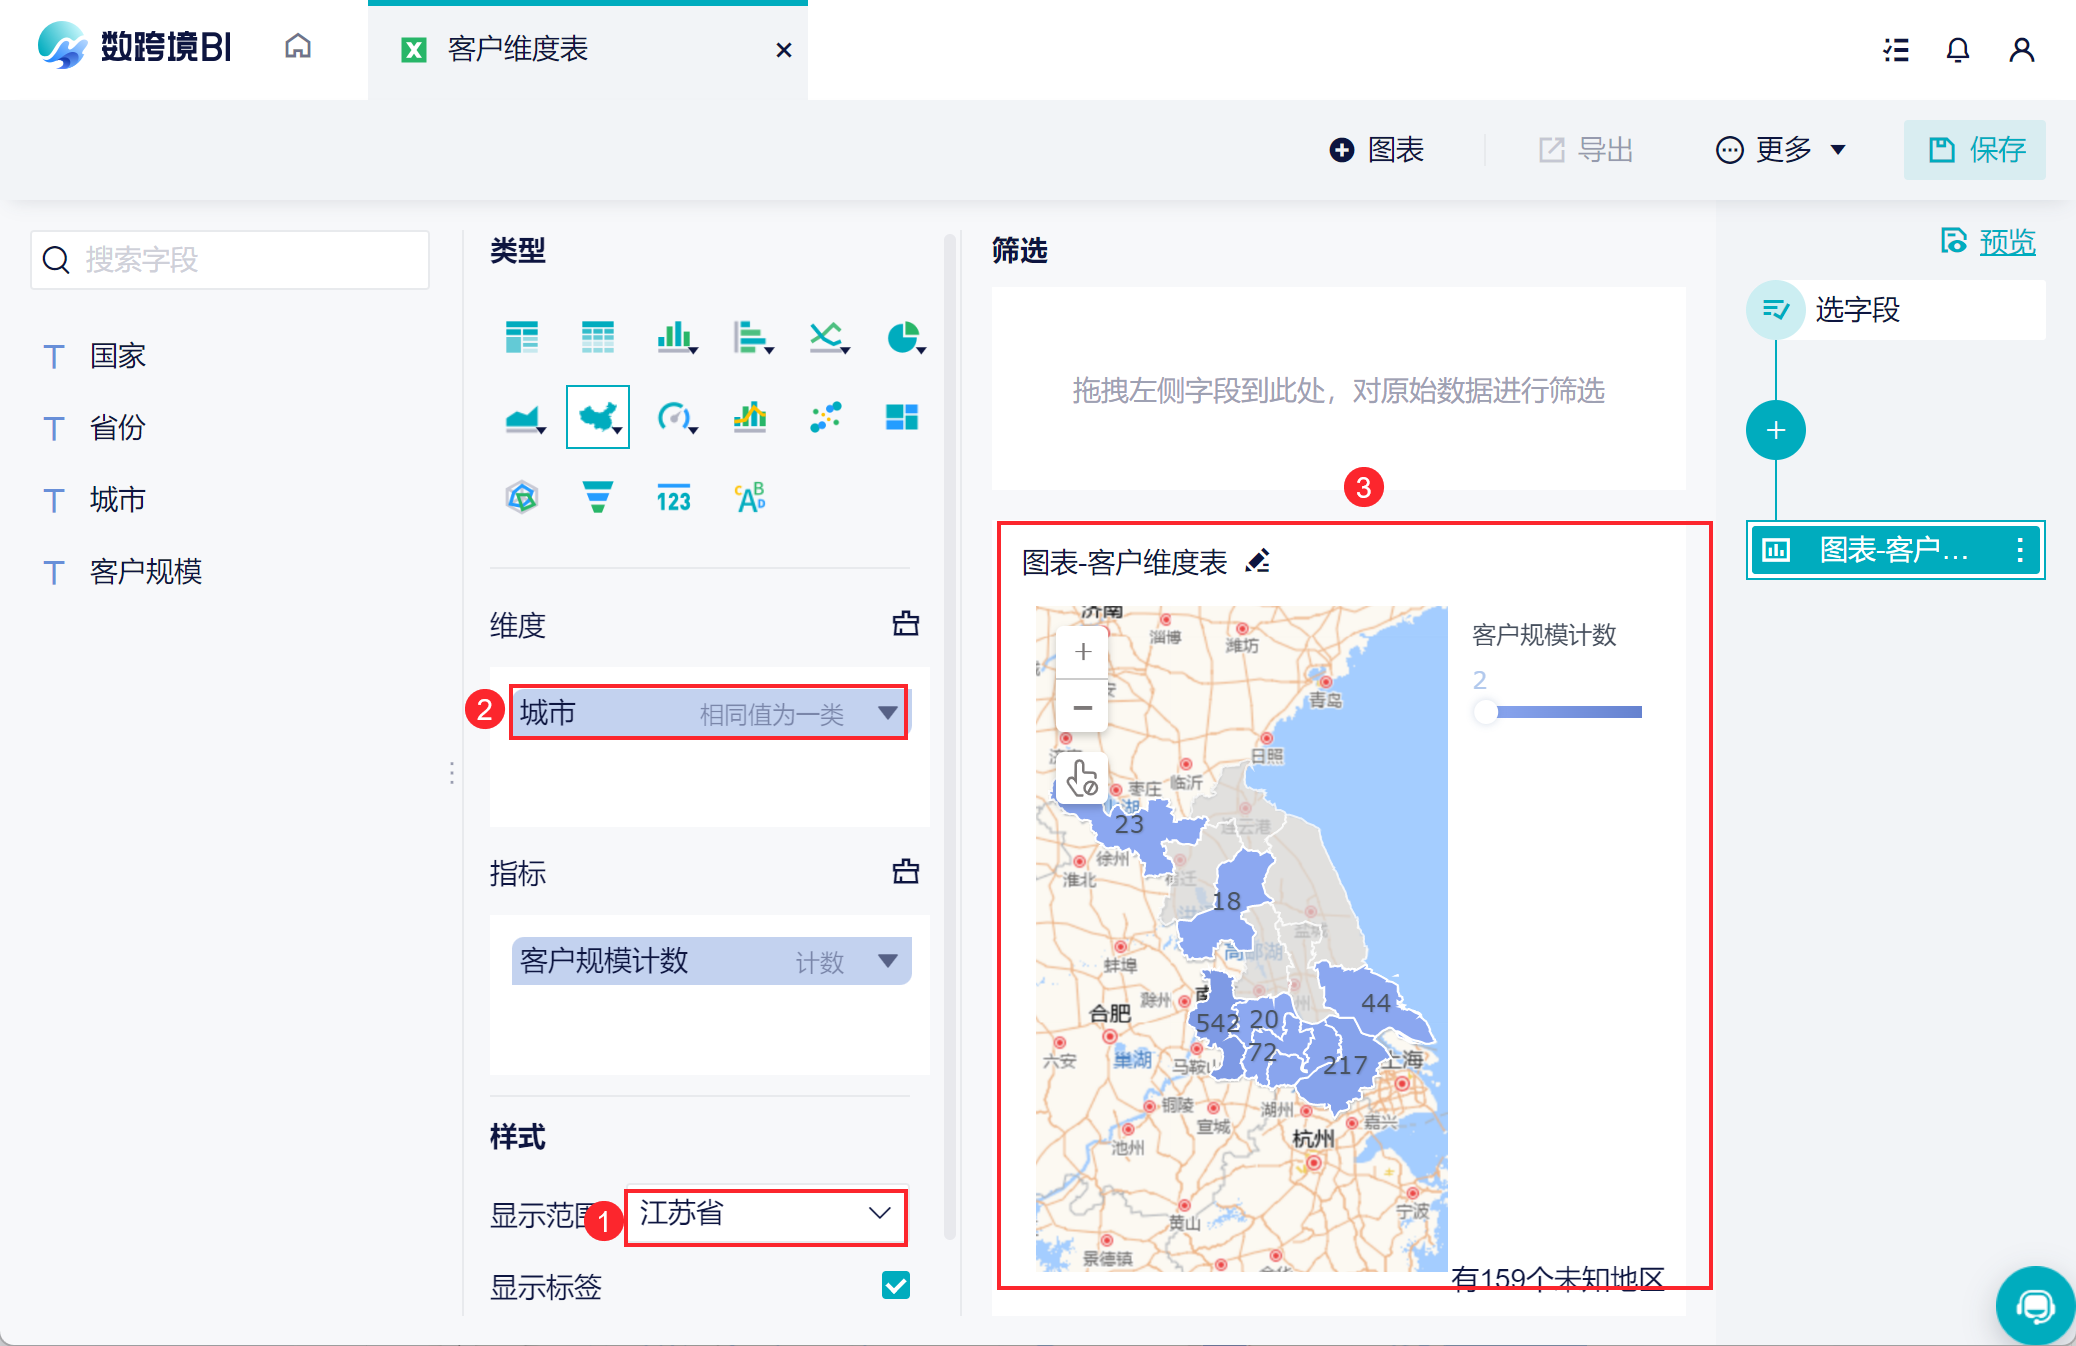Click the notification bell icon

(1957, 50)
